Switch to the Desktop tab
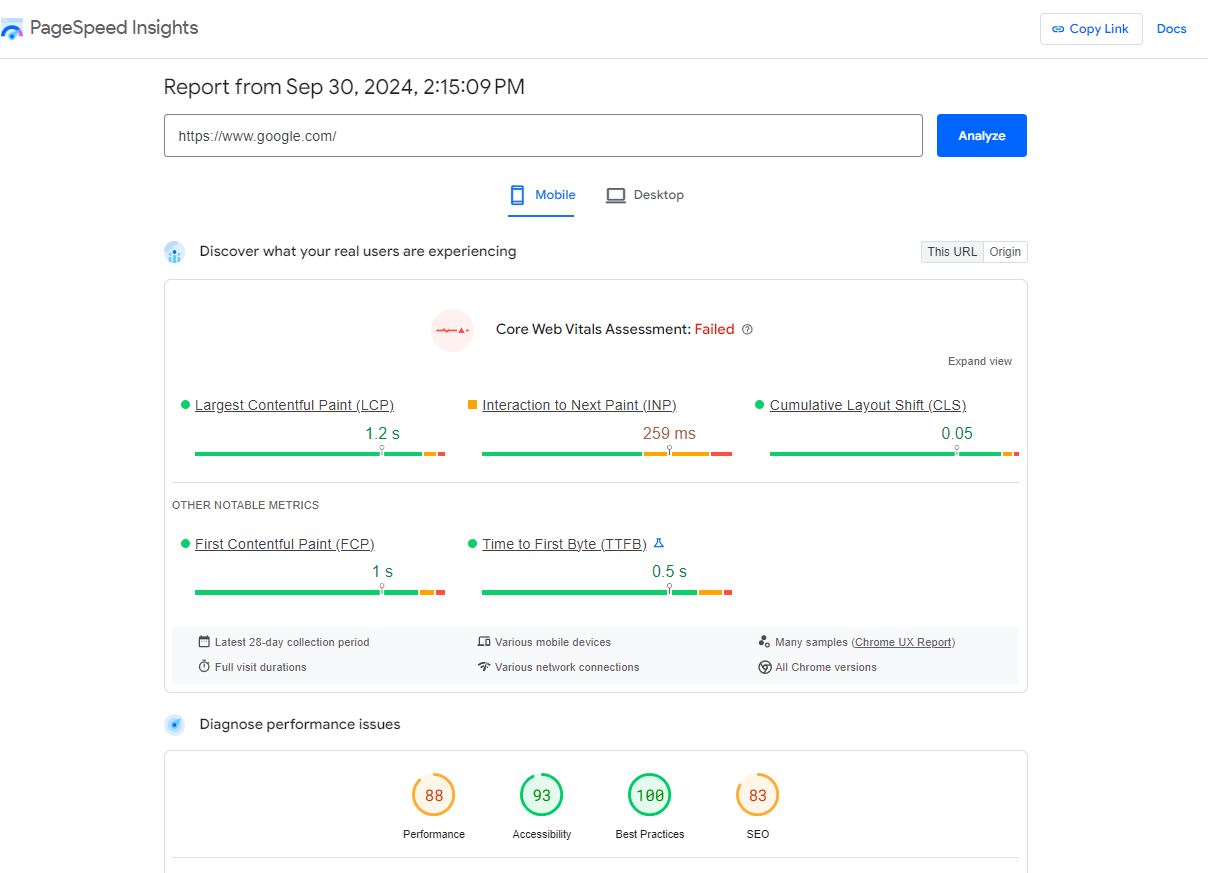This screenshot has height=873, width=1208. click(x=645, y=195)
